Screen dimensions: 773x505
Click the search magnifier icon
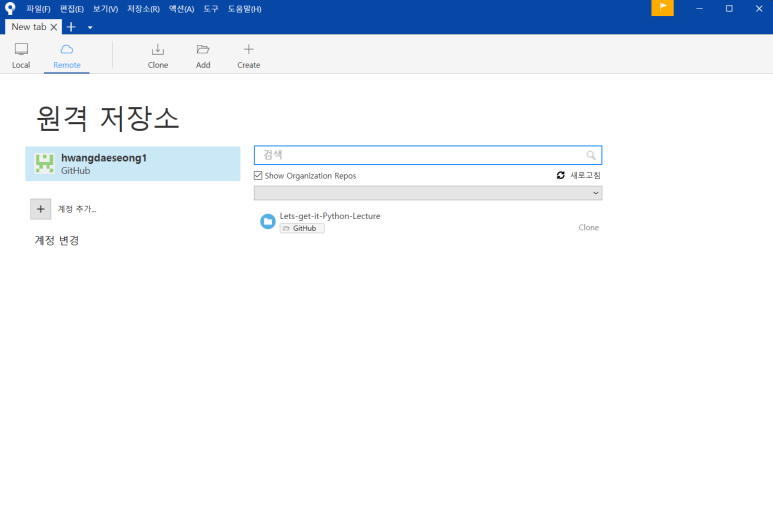(x=591, y=155)
